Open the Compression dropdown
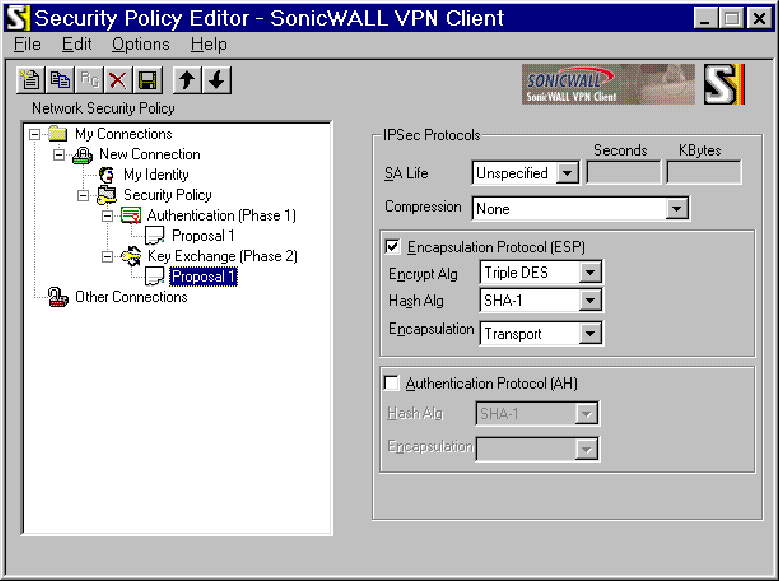Viewport: 779px width, 581px height. click(677, 209)
